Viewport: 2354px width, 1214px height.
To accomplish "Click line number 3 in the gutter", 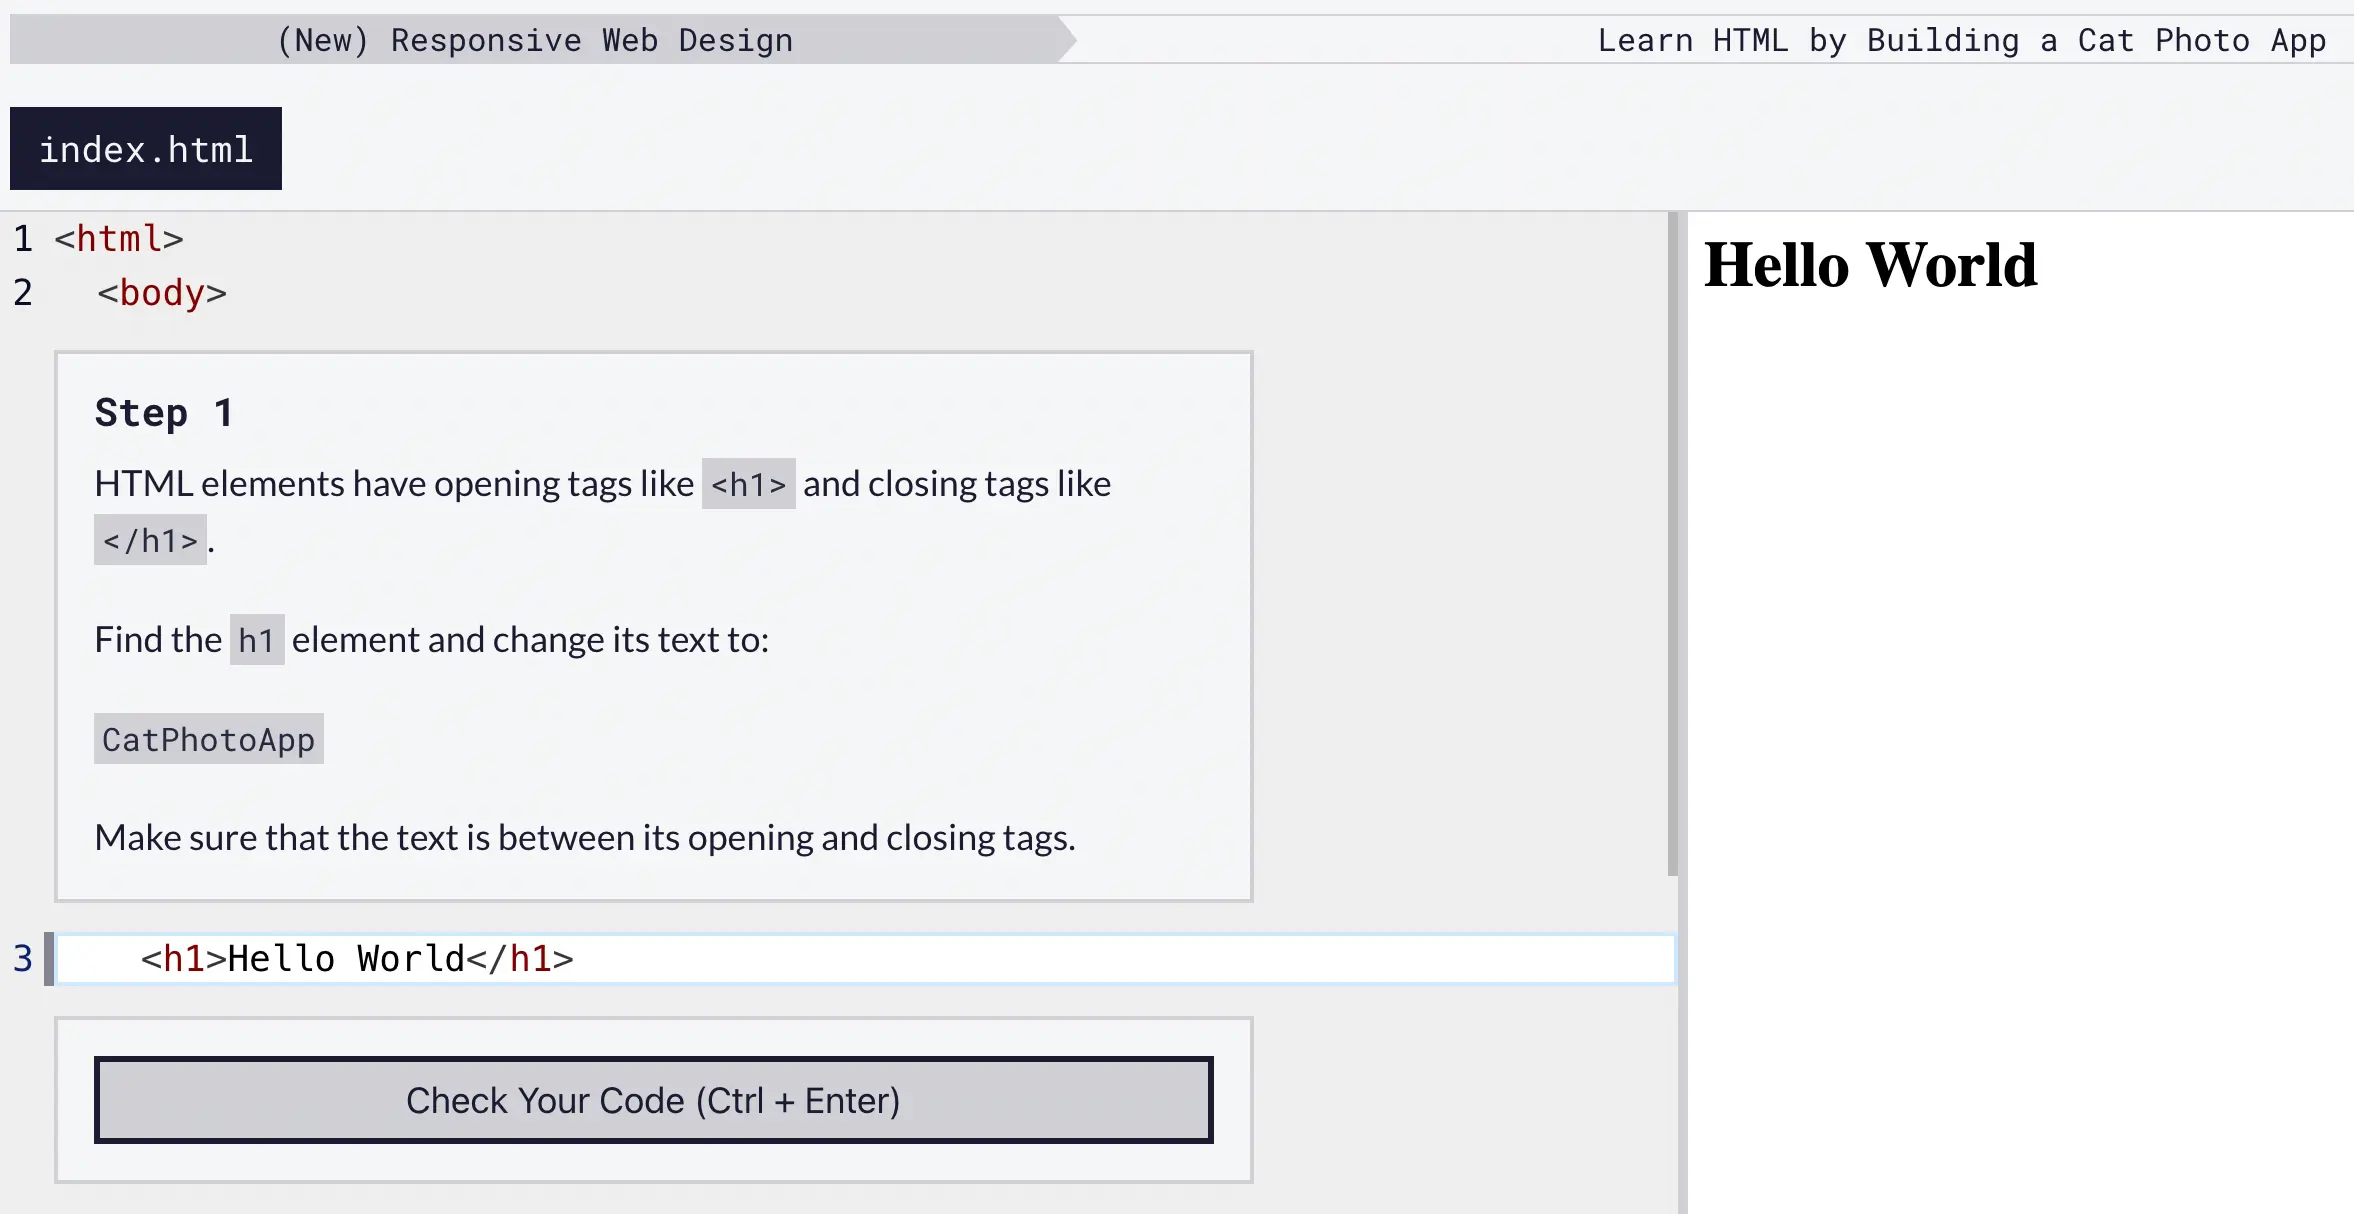I will click(x=20, y=958).
